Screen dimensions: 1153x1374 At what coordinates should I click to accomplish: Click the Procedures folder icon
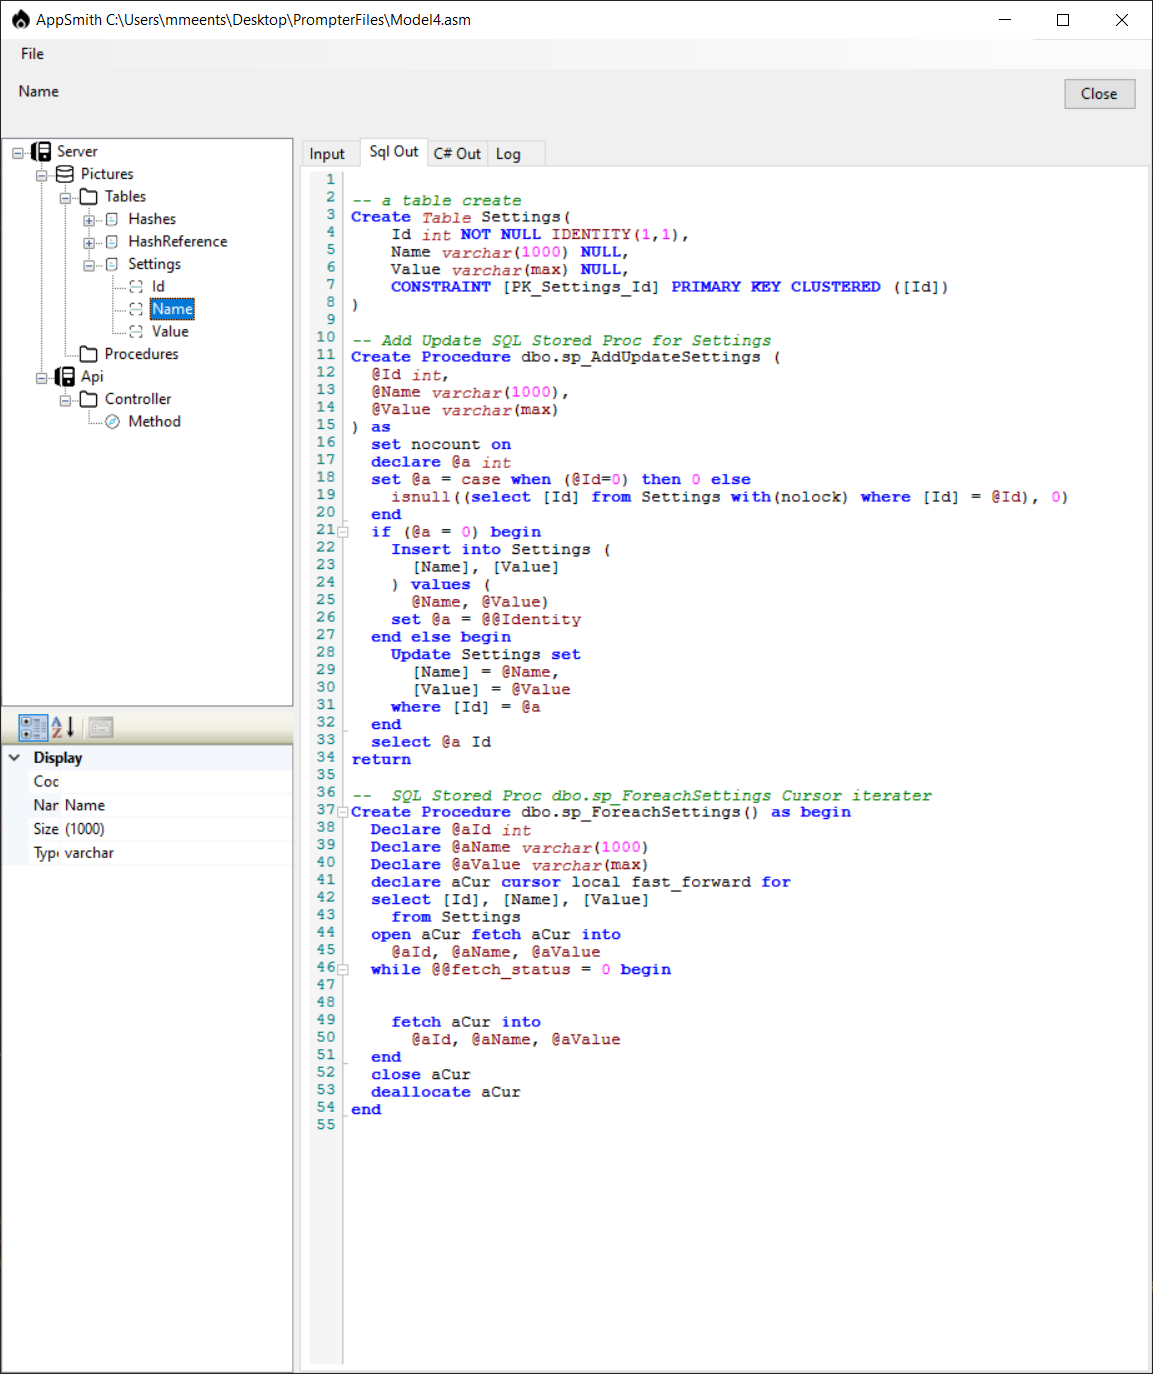pyautogui.click(x=88, y=353)
